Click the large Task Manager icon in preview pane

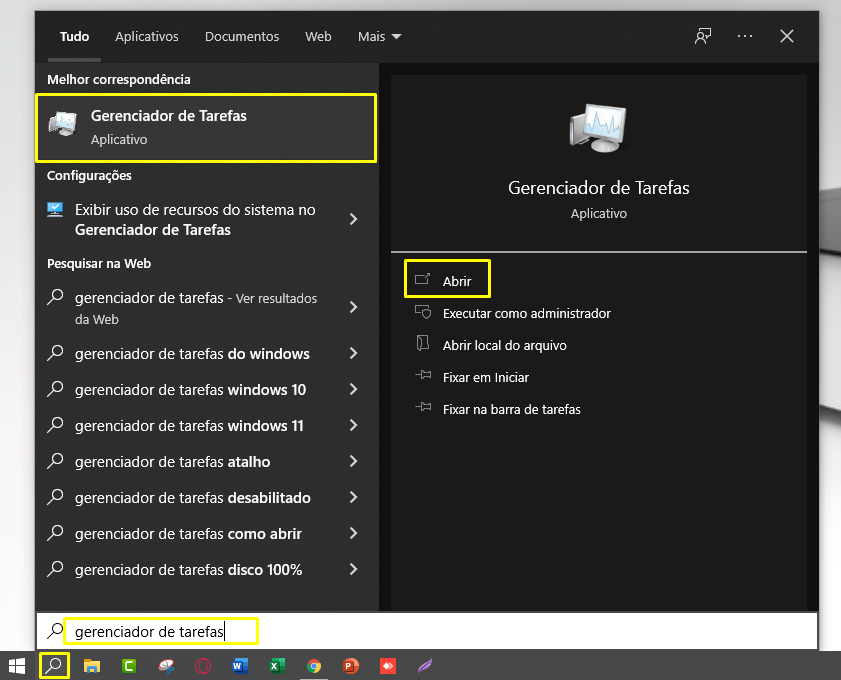pyautogui.click(x=598, y=128)
